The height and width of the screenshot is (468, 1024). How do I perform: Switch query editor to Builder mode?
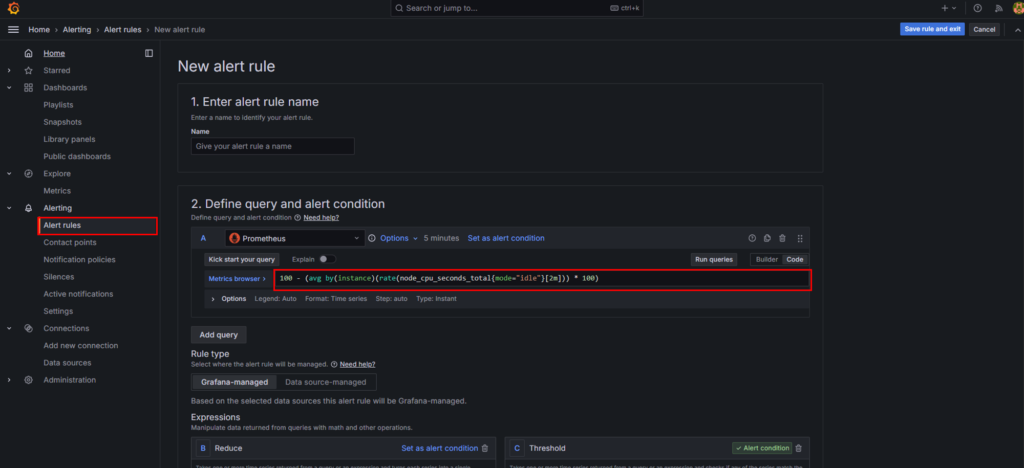(766, 259)
